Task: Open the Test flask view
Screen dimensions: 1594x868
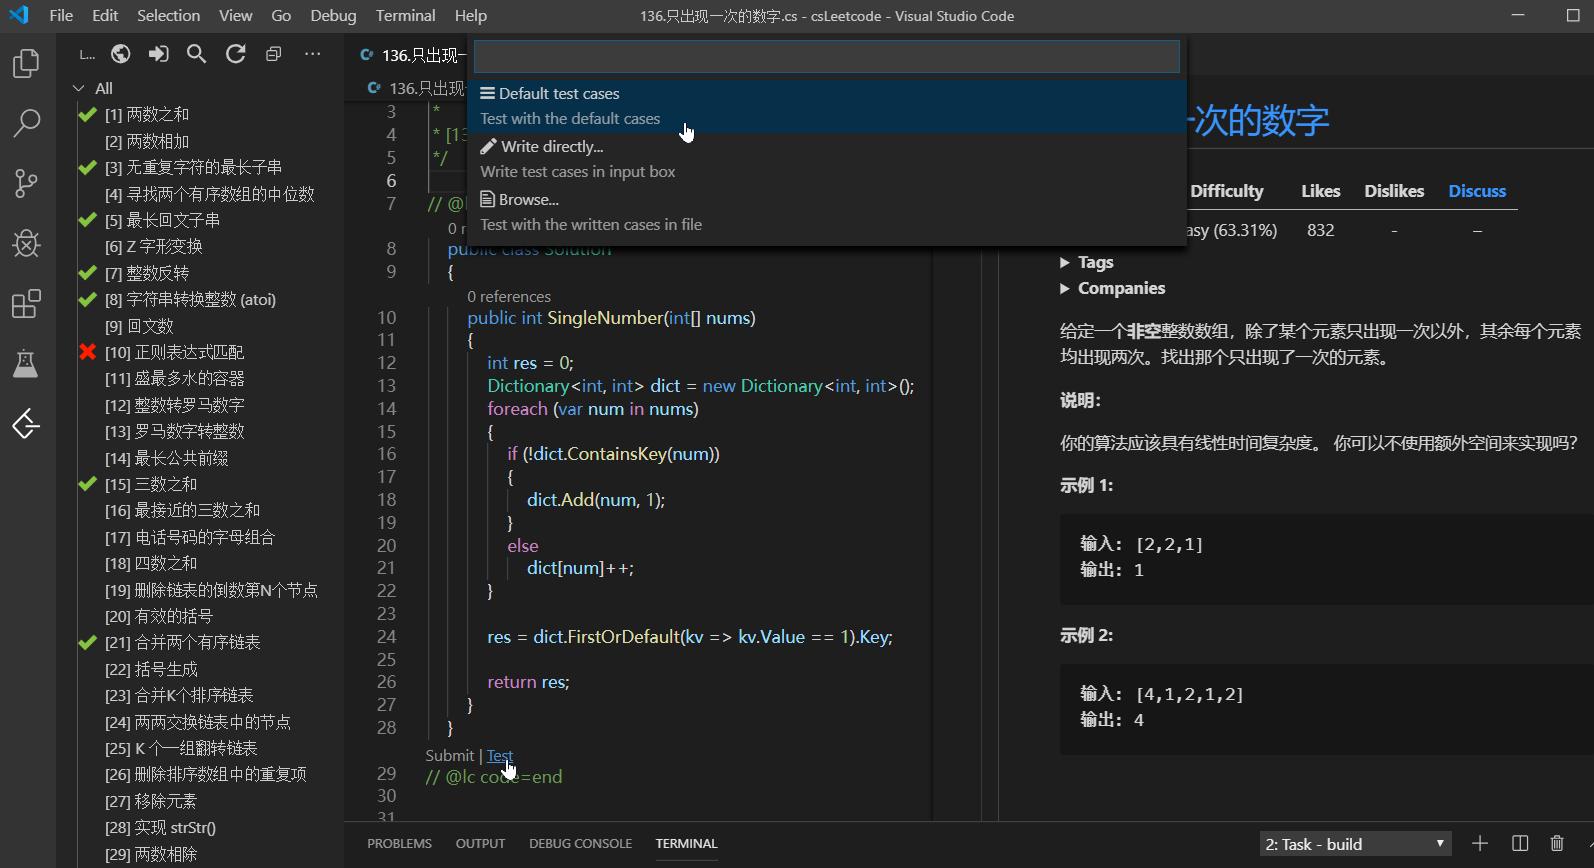Action: [26, 364]
